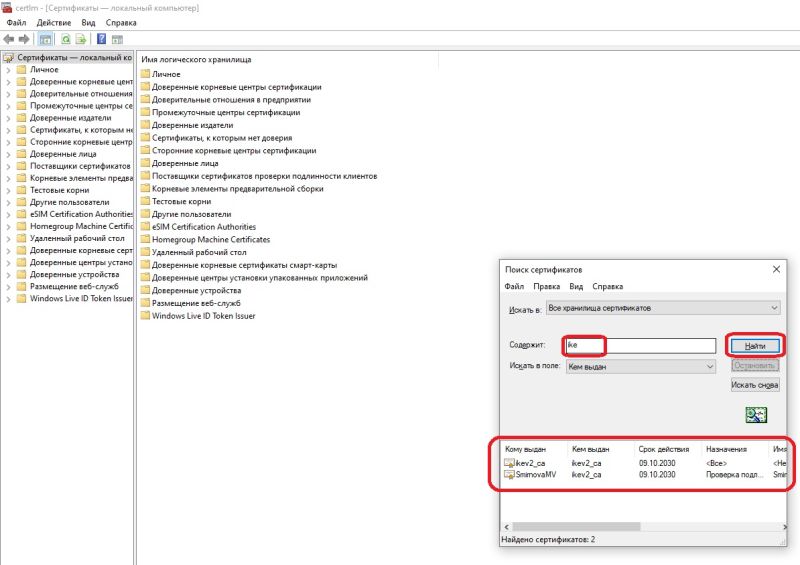Expand Windows Live ID Token Issuer tree node
The height and width of the screenshot is (565, 800).
(x=8, y=299)
